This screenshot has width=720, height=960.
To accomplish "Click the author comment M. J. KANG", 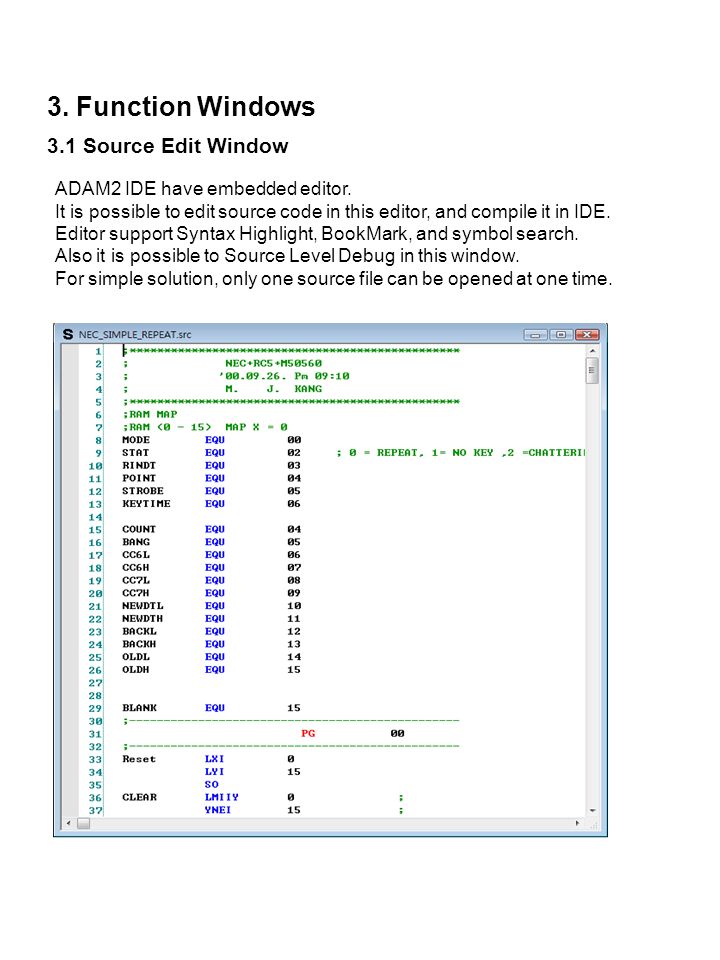I will click(x=273, y=389).
